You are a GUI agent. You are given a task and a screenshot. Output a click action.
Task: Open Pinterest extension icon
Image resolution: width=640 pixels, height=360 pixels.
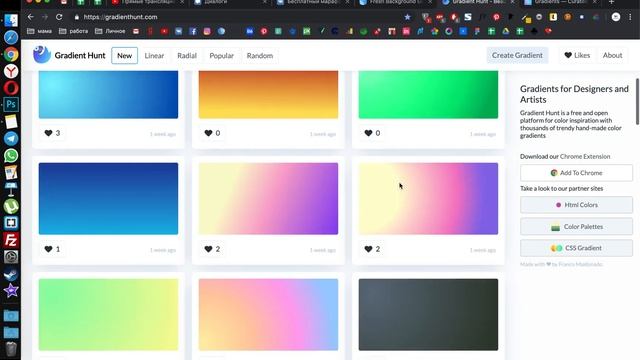tap(496, 17)
